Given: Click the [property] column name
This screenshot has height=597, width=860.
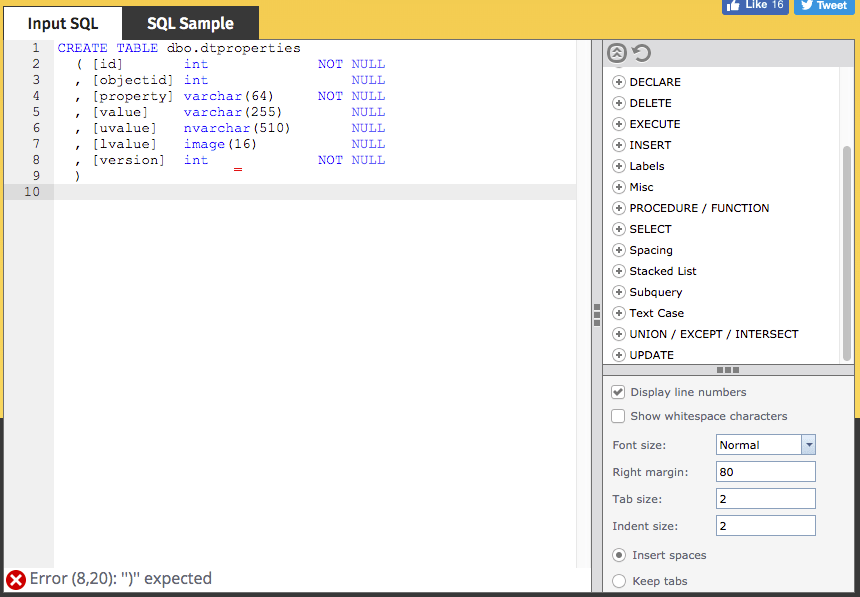Looking at the screenshot, I should click(133, 96).
